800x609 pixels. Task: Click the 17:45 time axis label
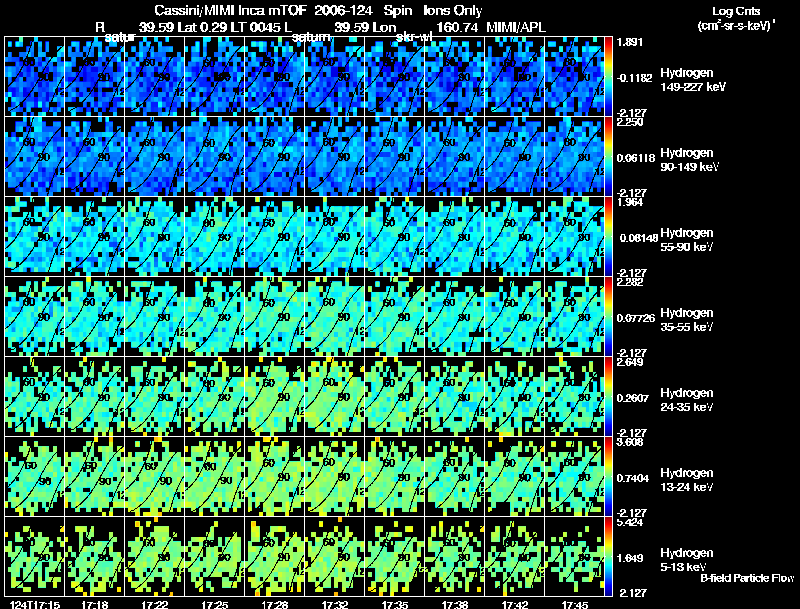click(574, 605)
